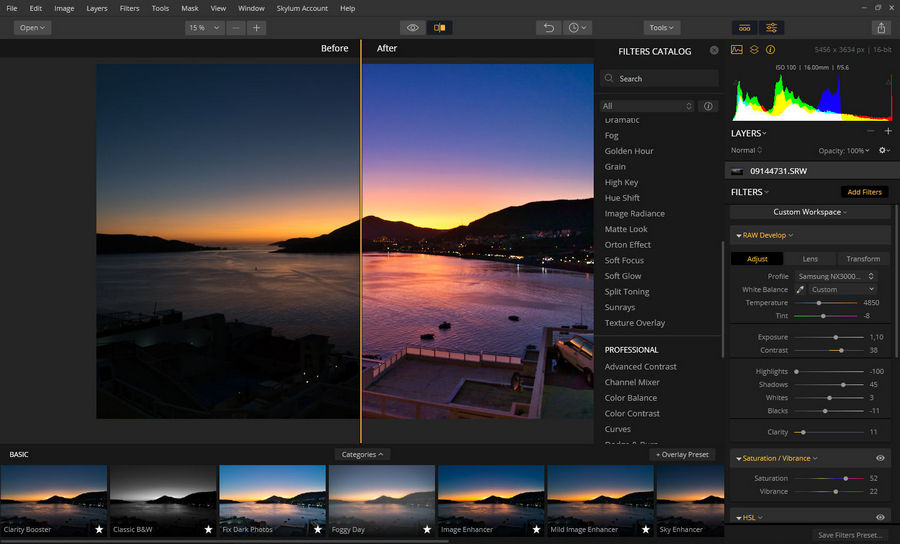This screenshot has width=900, height=544.
Task: Select the Golden Hour filter
Action: (629, 151)
